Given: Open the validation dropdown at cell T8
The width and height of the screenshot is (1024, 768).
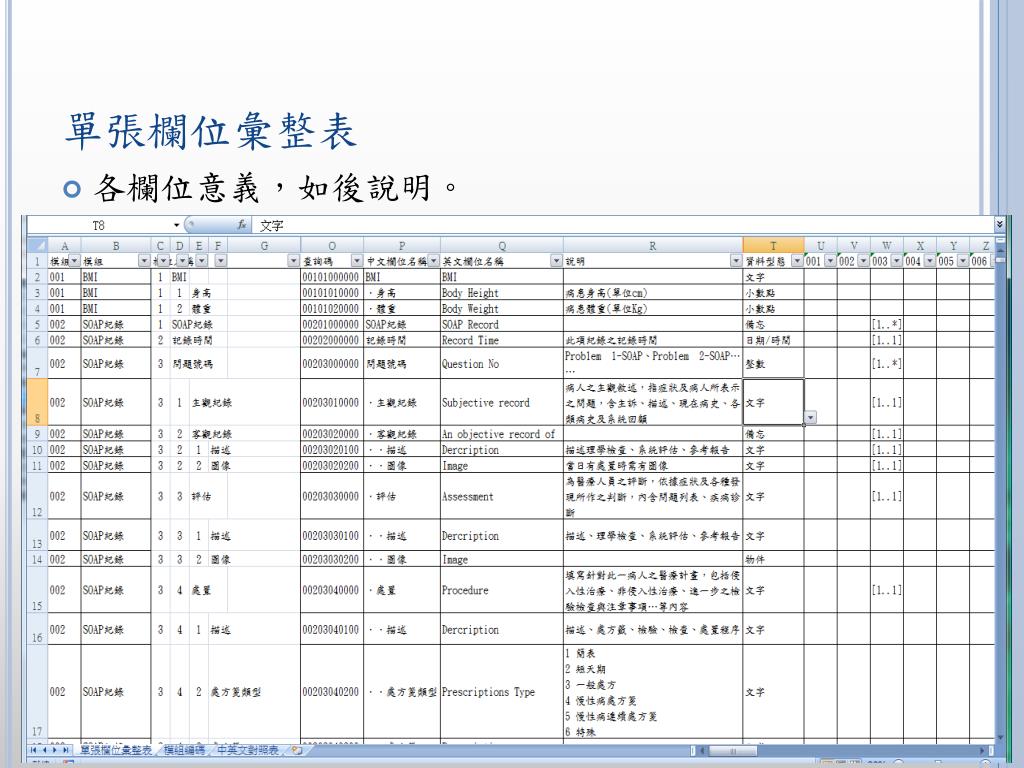Looking at the screenshot, I should coord(810,417).
